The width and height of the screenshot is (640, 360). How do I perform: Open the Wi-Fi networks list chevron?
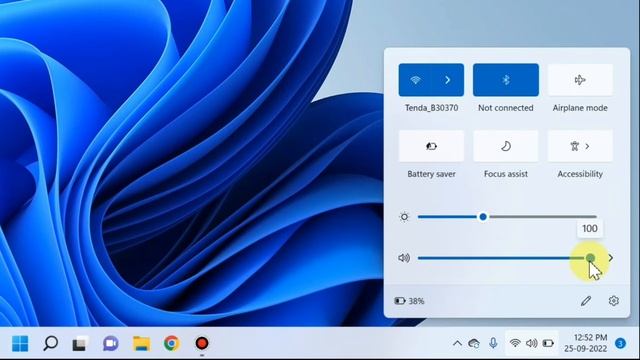pos(448,80)
